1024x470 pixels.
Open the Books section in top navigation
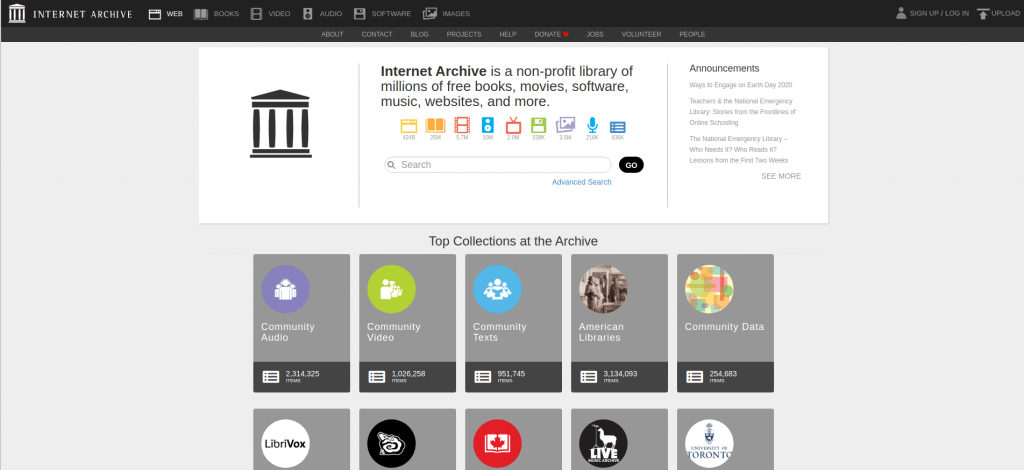216,14
